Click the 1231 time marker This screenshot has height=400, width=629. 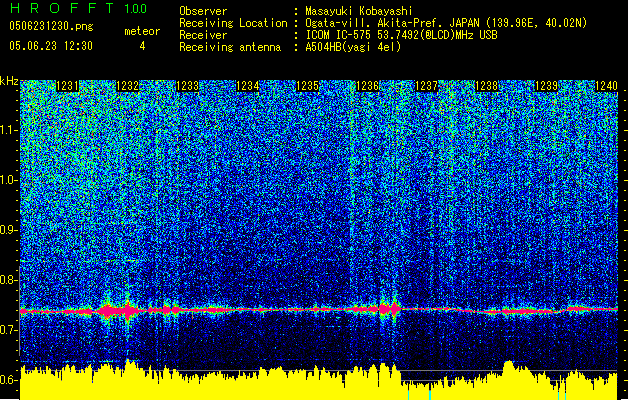click(67, 86)
